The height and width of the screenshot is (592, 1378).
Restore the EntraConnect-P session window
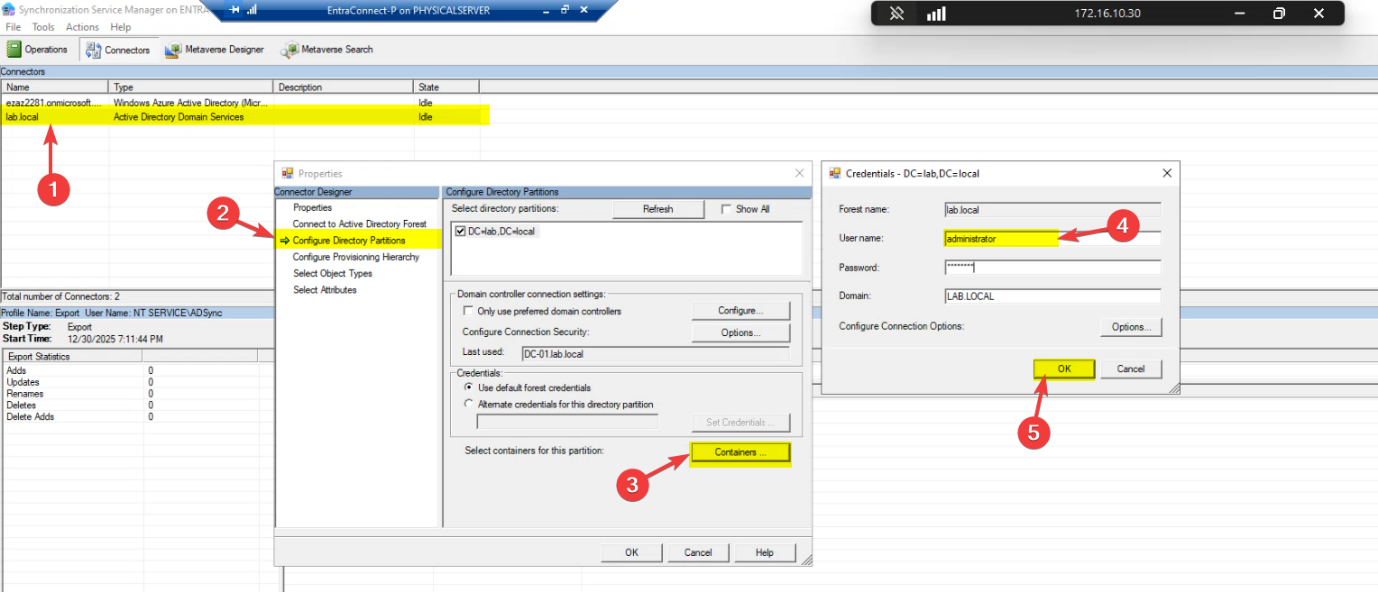coord(564,10)
